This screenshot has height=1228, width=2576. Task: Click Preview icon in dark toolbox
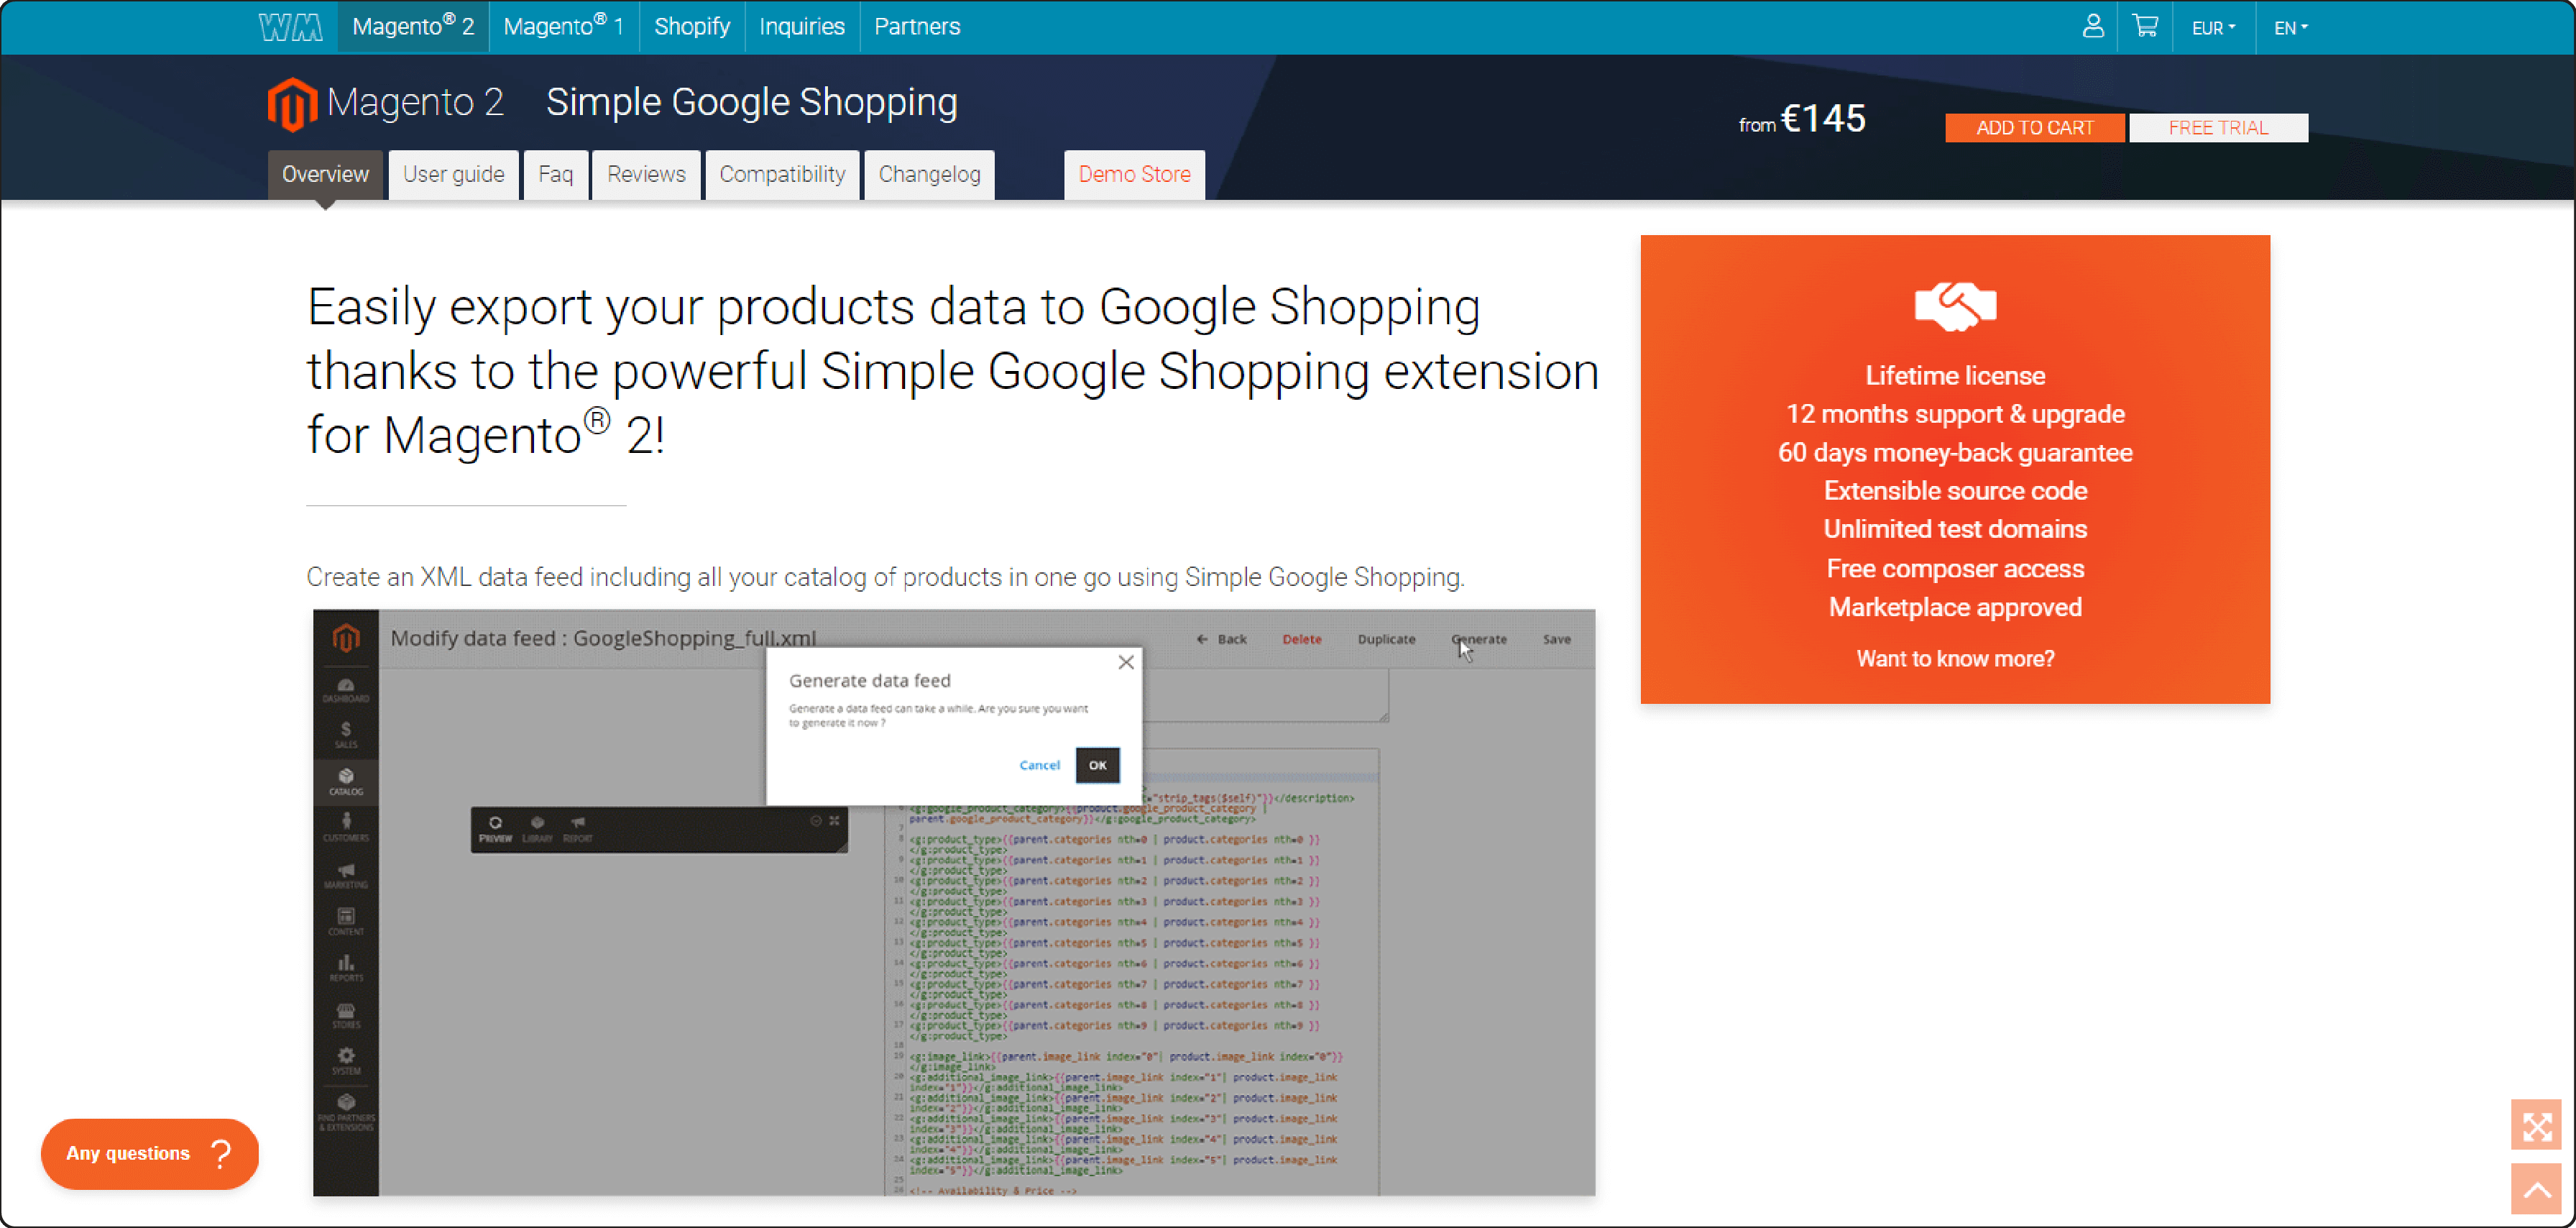pos(495,829)
